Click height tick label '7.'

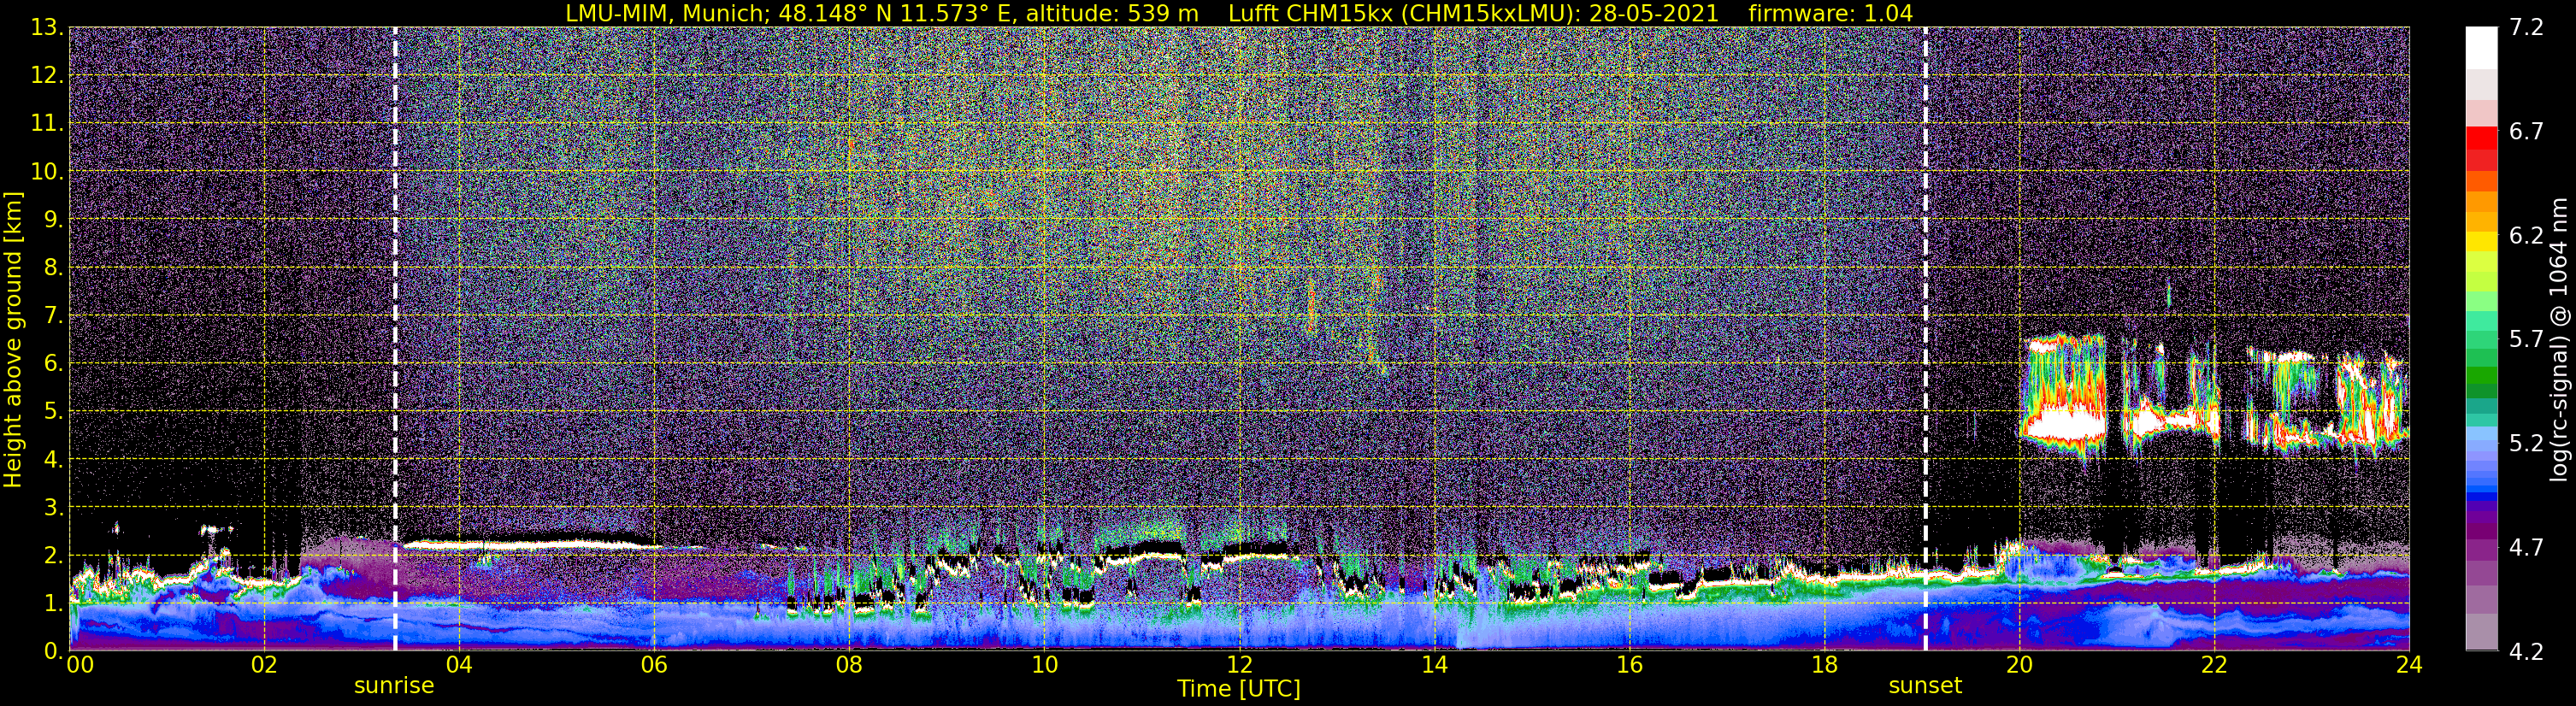pos(53,316)
